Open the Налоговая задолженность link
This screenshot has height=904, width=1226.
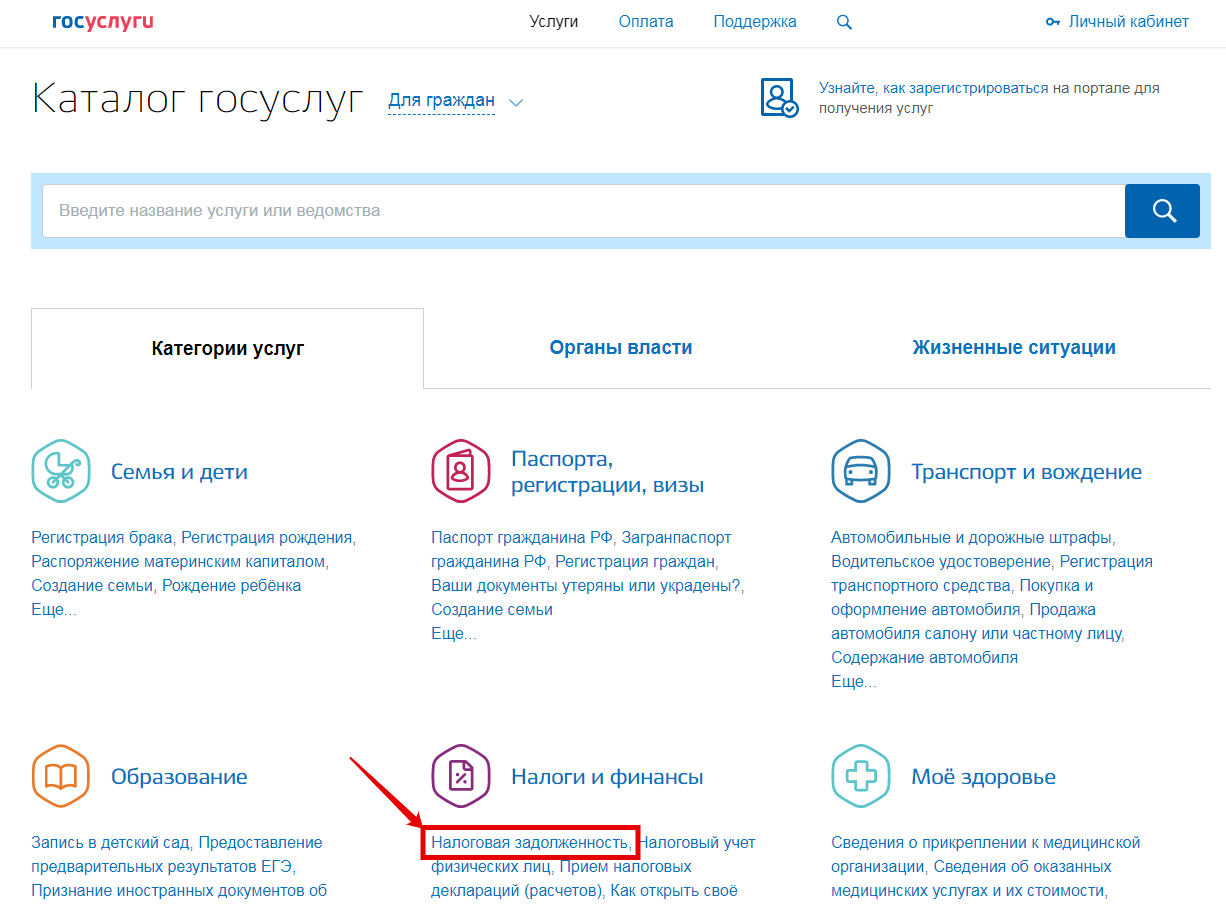(530, 843)
